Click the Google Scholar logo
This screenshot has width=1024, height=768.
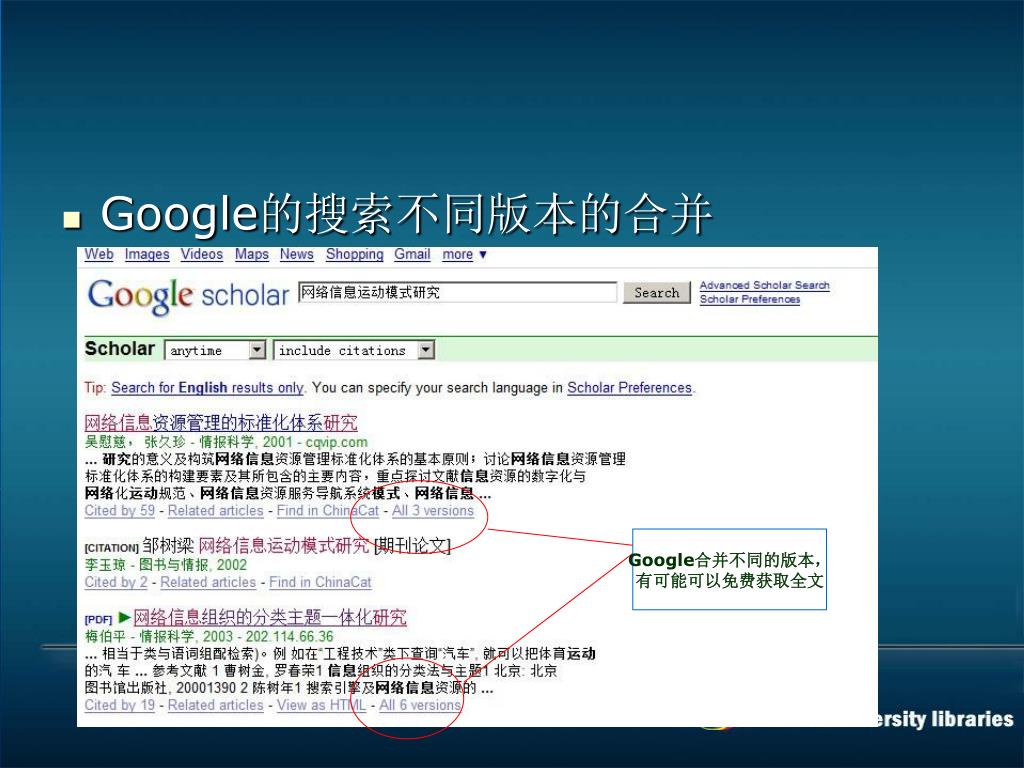pos(188,296)
